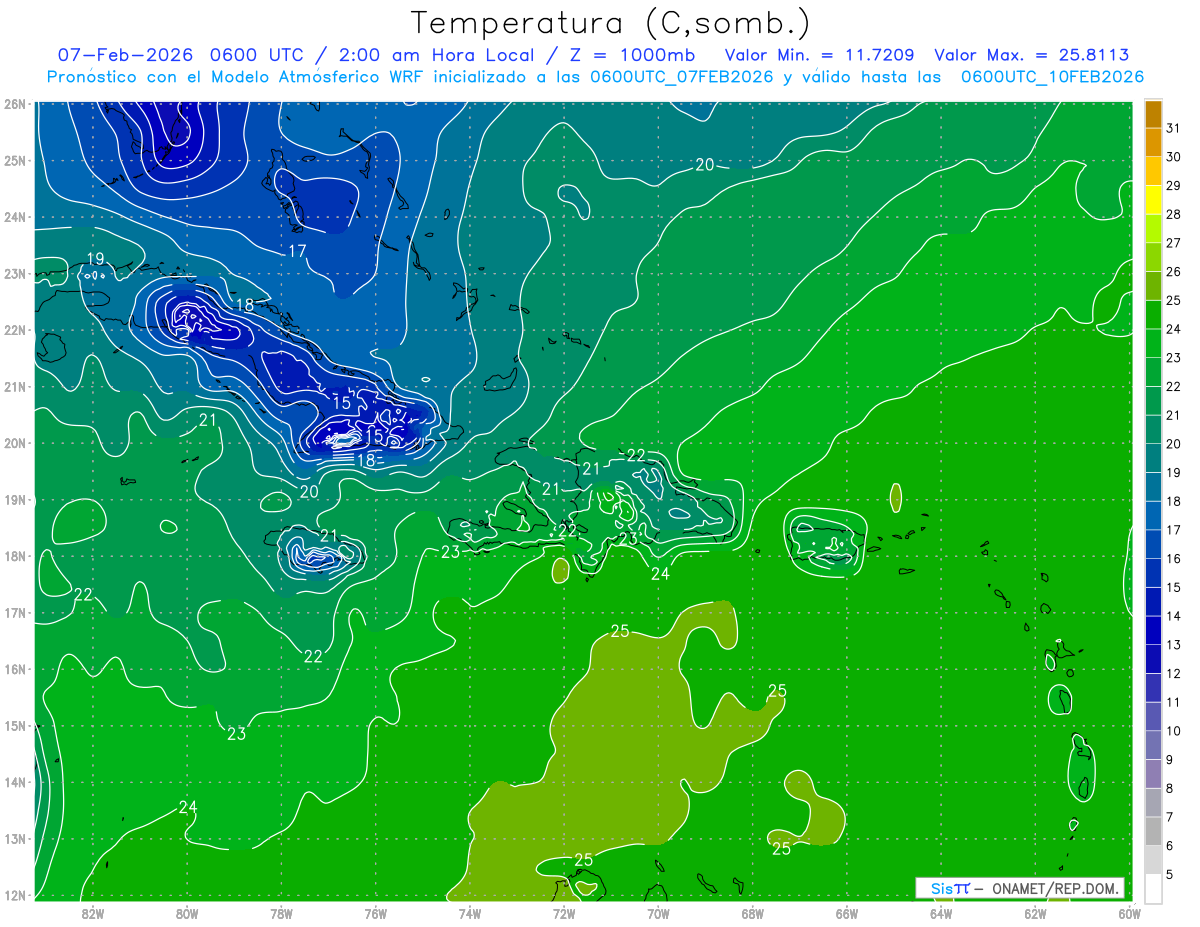Click the title "Temperatura (C,somb.)"
The height and width of the screenshot is (927, 1200).
click(611, 23)
